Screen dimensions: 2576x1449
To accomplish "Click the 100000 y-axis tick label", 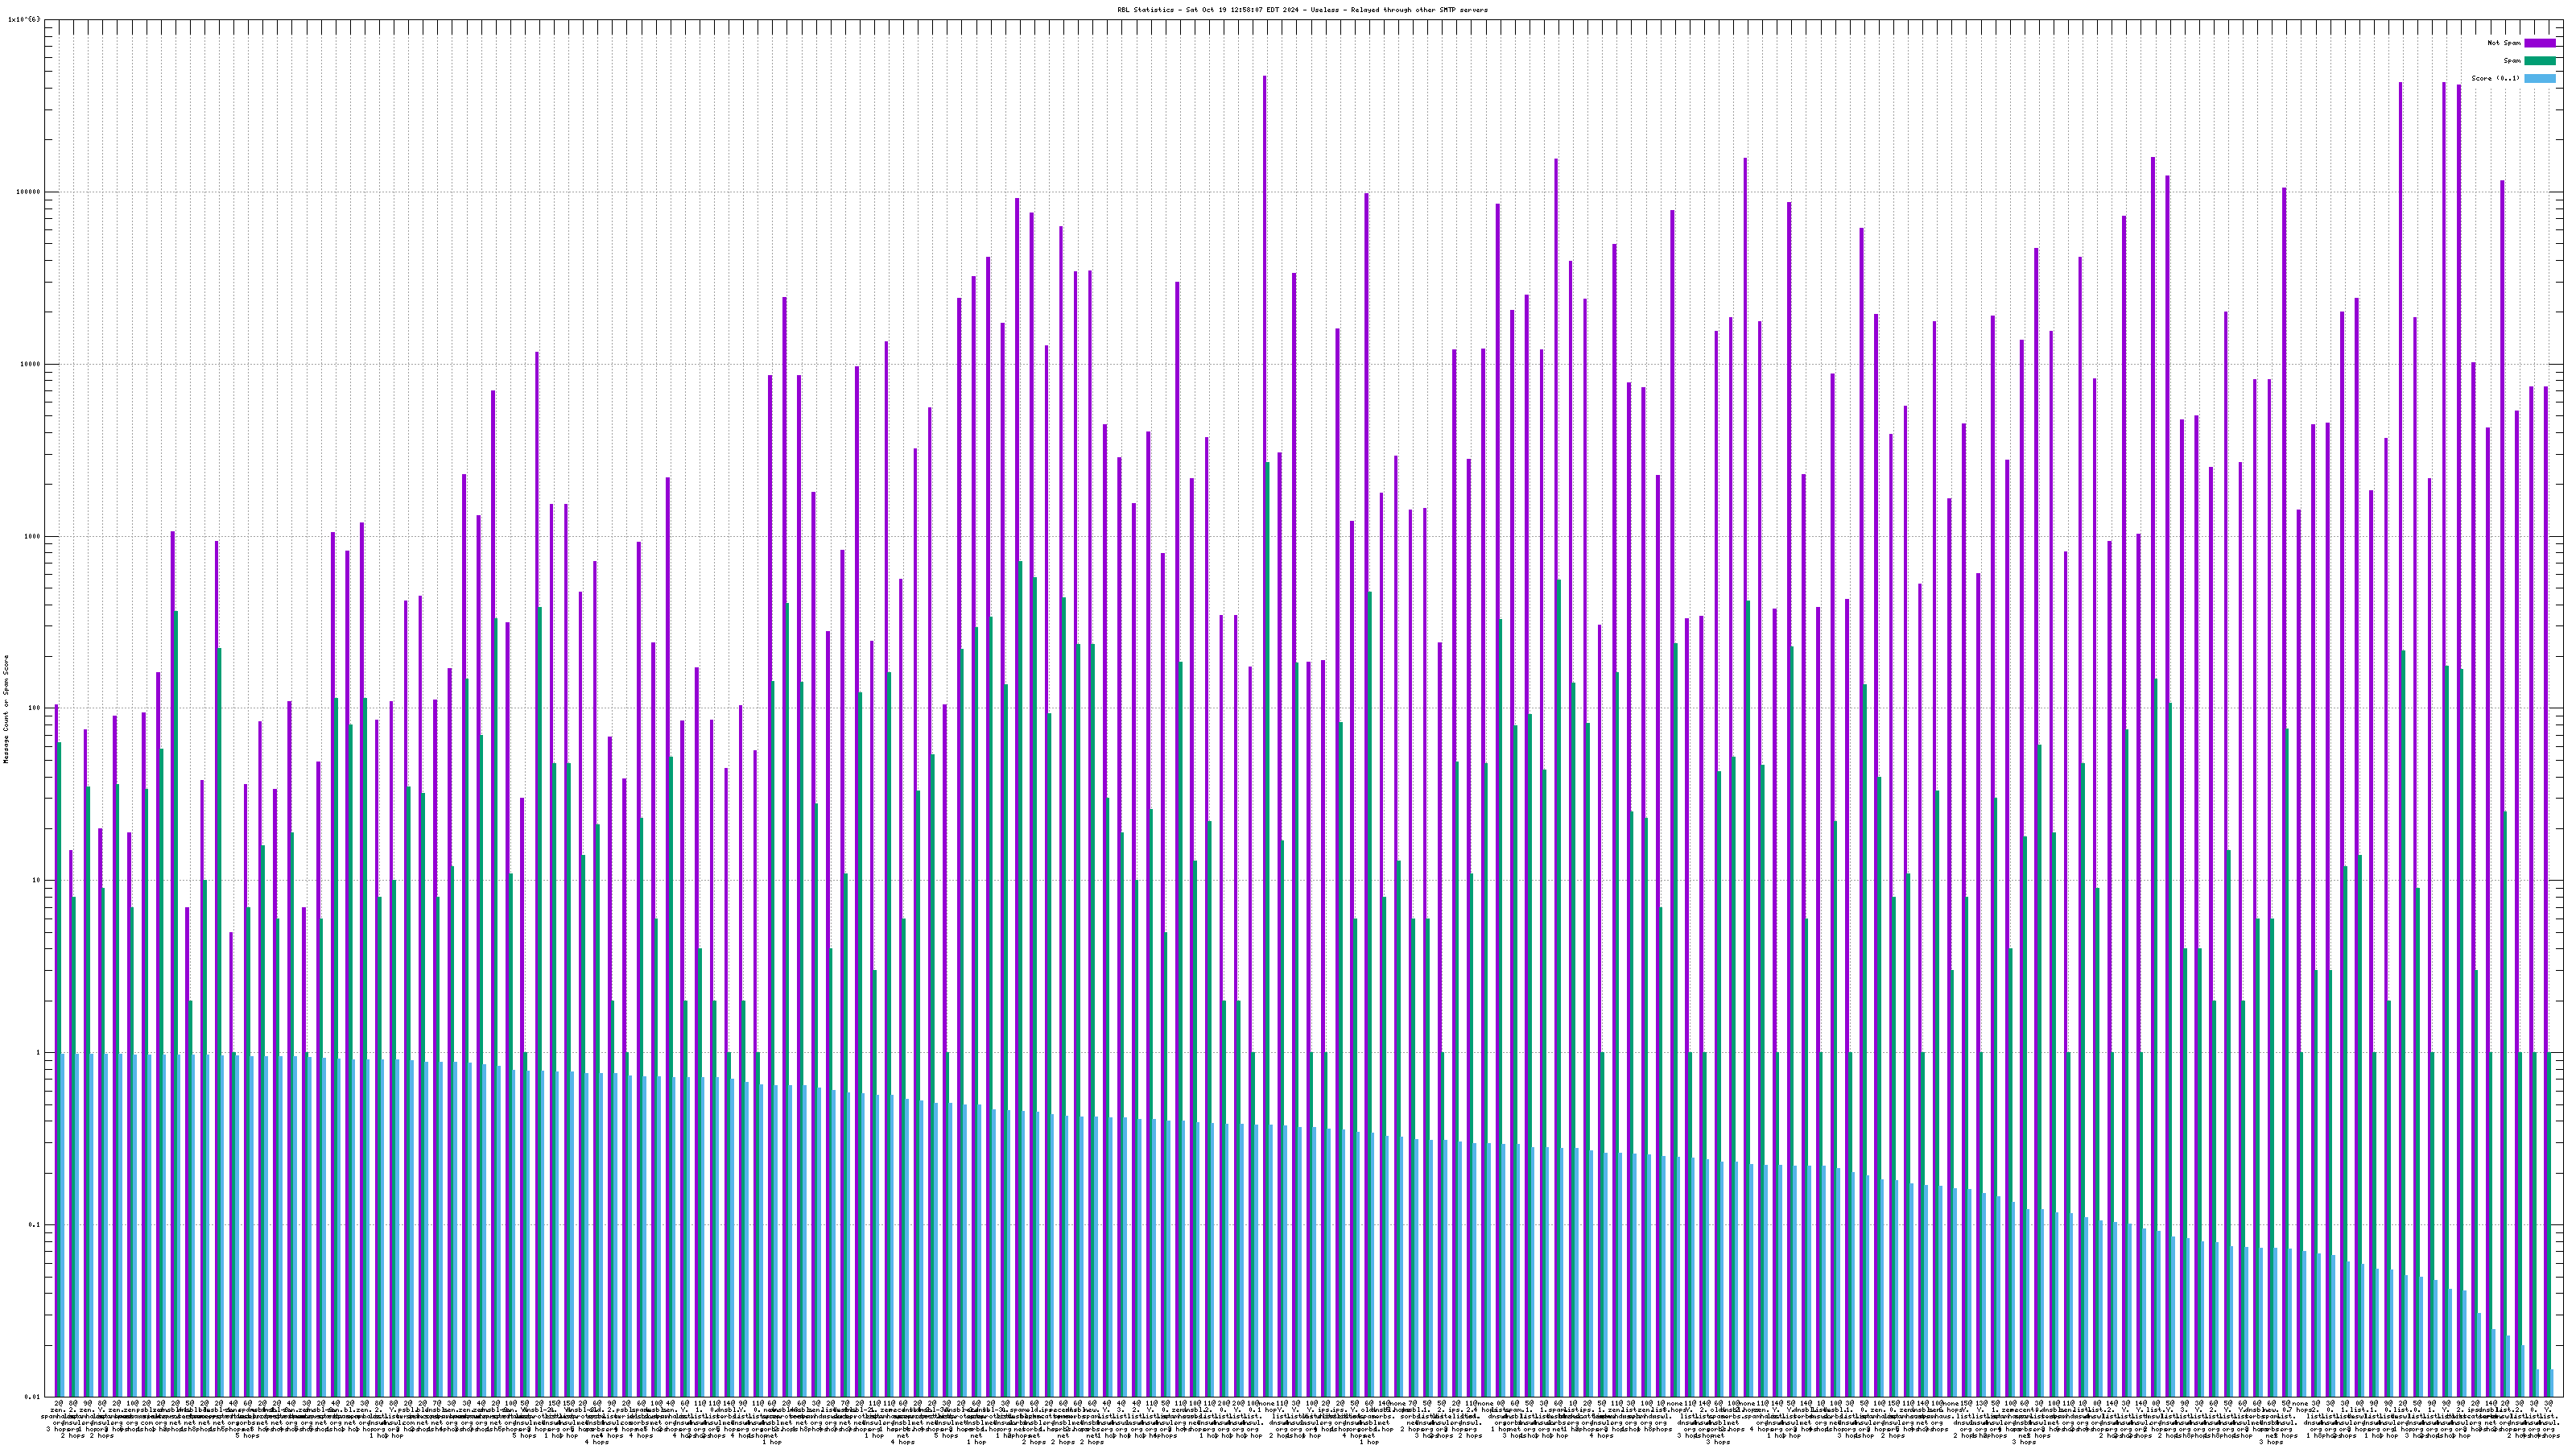I will pyautogui.click(x=28, y=192).
